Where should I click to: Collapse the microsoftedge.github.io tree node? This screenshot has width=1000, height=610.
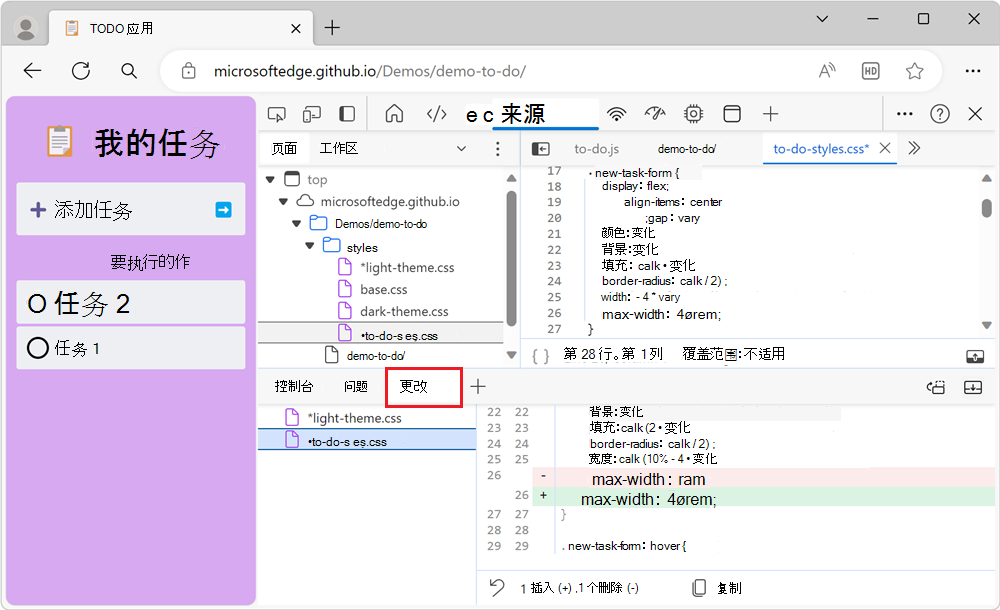pos(283,200)
